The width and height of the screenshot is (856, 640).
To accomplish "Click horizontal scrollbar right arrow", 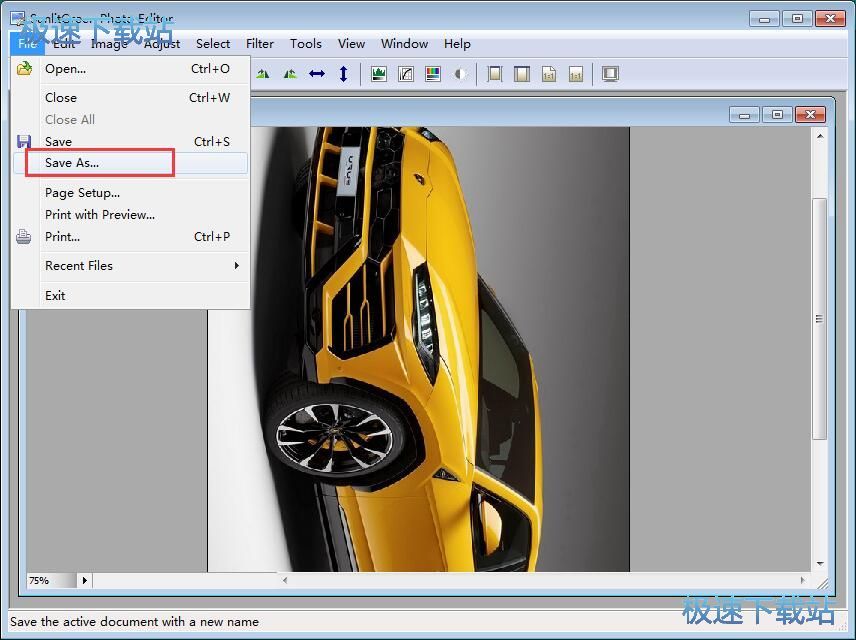I will [802, 580].
